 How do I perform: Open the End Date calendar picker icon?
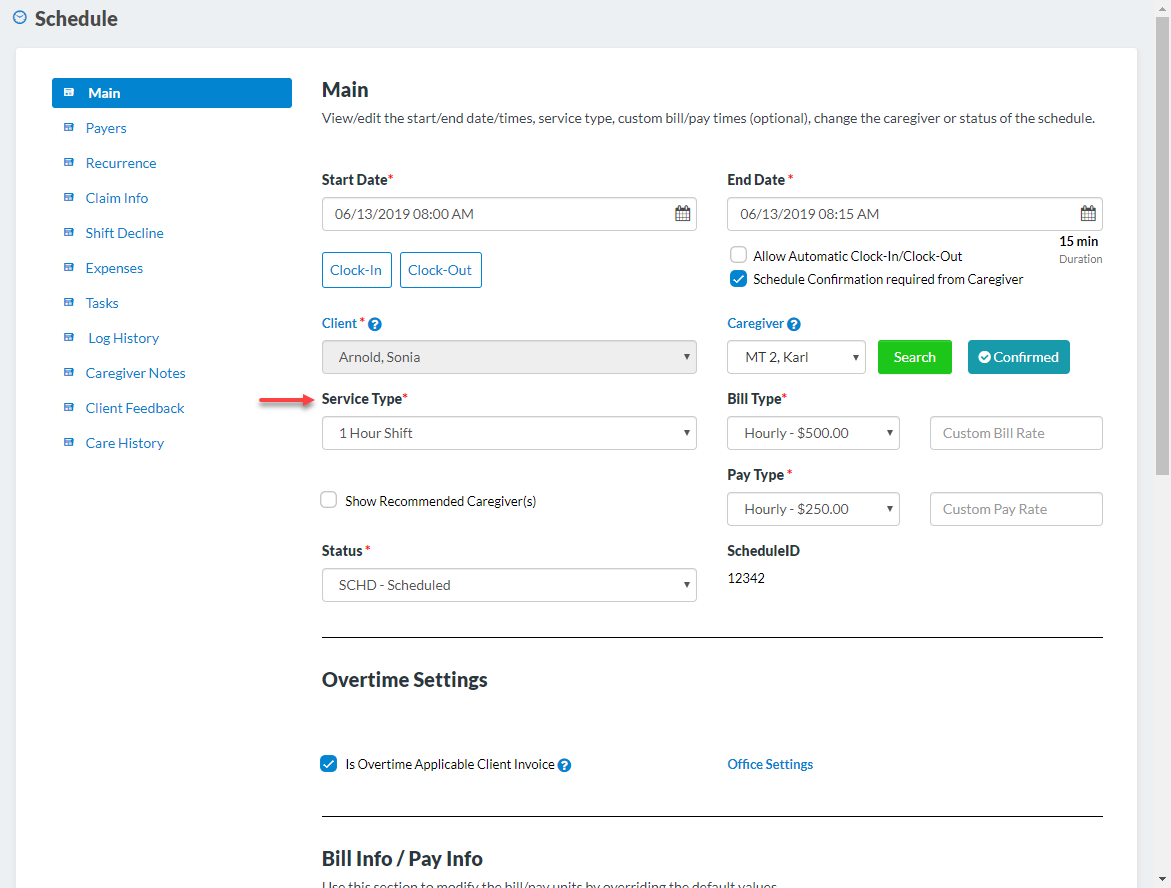pyautogui.click(x=1088, y=214)
